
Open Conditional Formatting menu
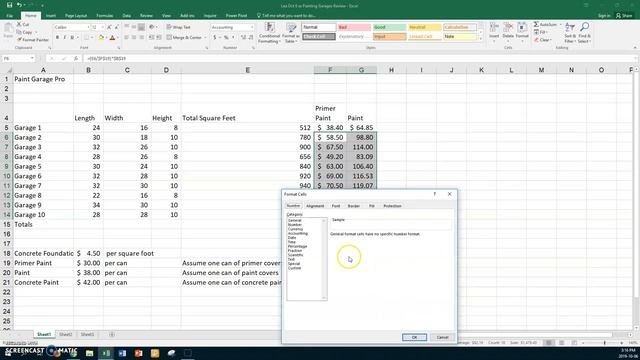[269, 33]
